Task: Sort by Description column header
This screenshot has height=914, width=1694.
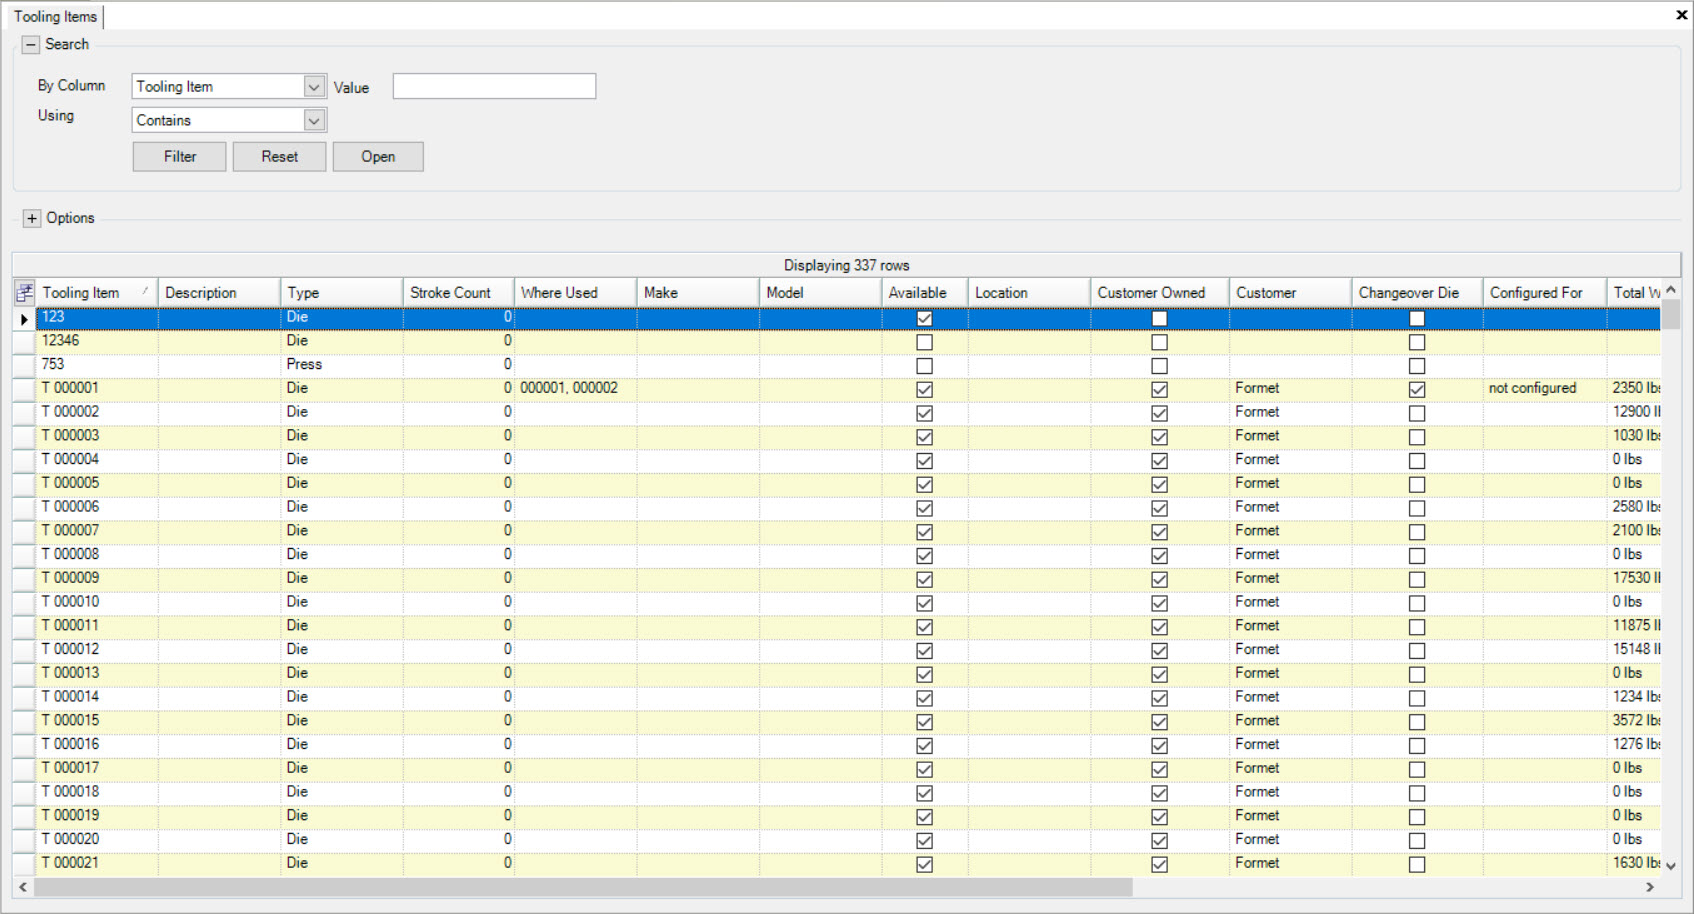Action: pos(219,293)
